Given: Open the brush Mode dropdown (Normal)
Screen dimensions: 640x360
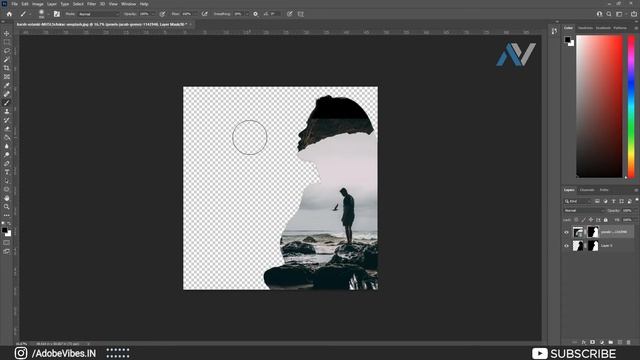Looking at the screenshot, I should [98, 14].
